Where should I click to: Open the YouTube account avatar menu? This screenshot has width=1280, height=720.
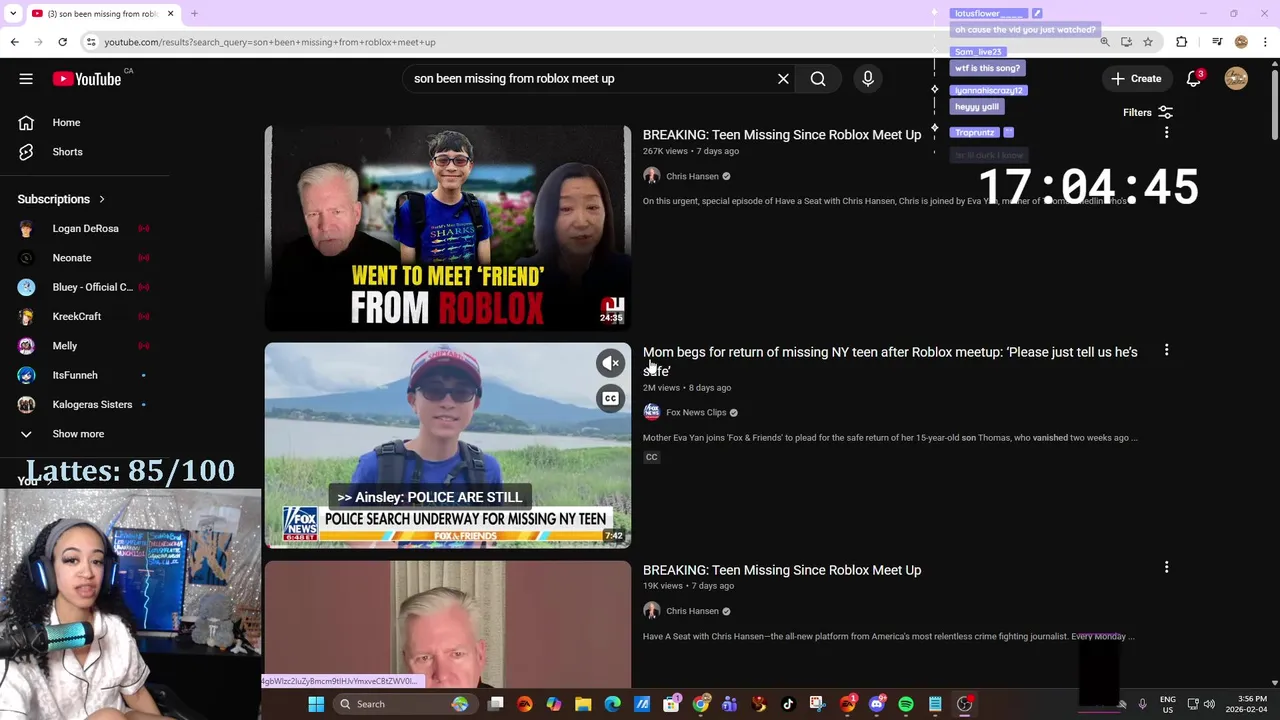[1236, 78]
